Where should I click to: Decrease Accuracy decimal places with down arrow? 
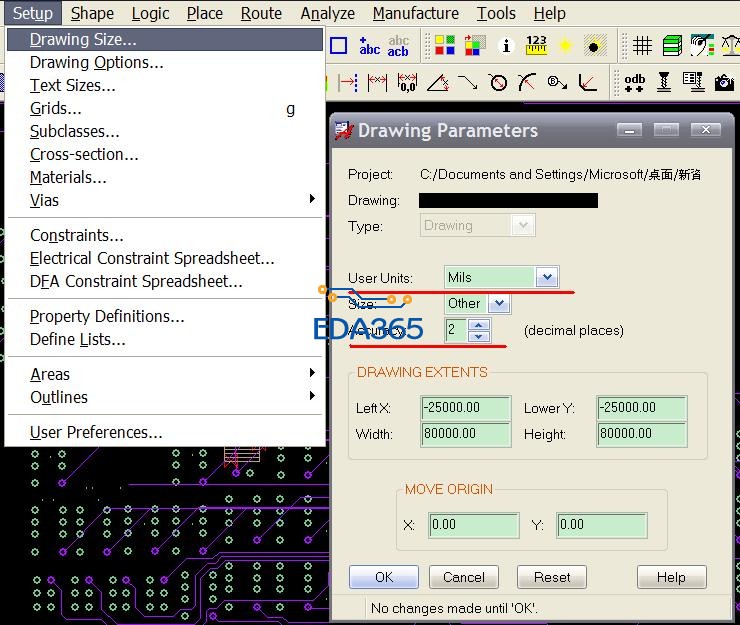point(479,336)
